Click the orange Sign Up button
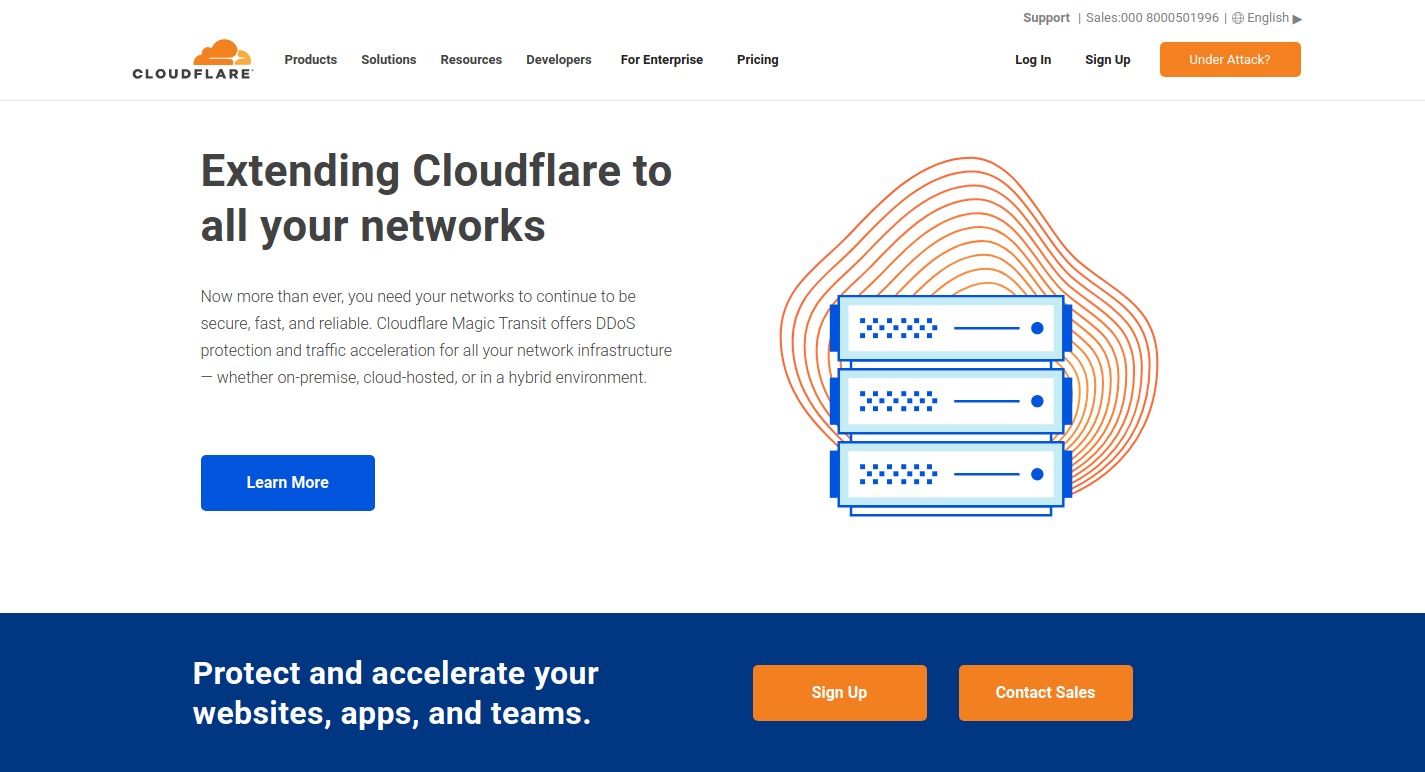This screenshot has height=772, width=1425. point(840,693)
